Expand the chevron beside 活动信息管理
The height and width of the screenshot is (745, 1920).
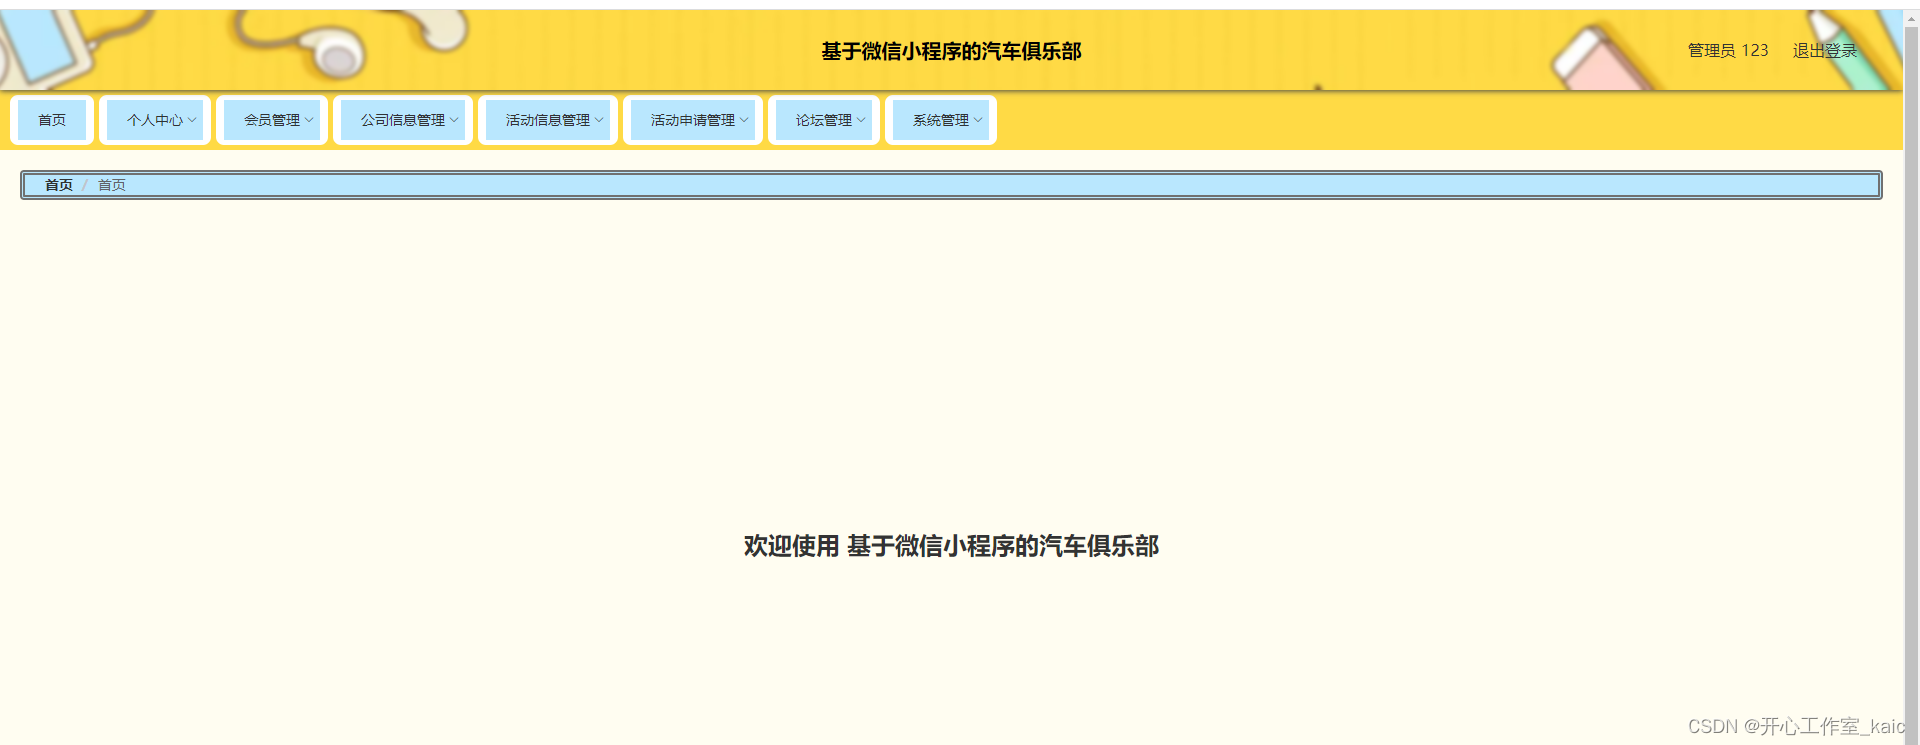tap(599, 120)
